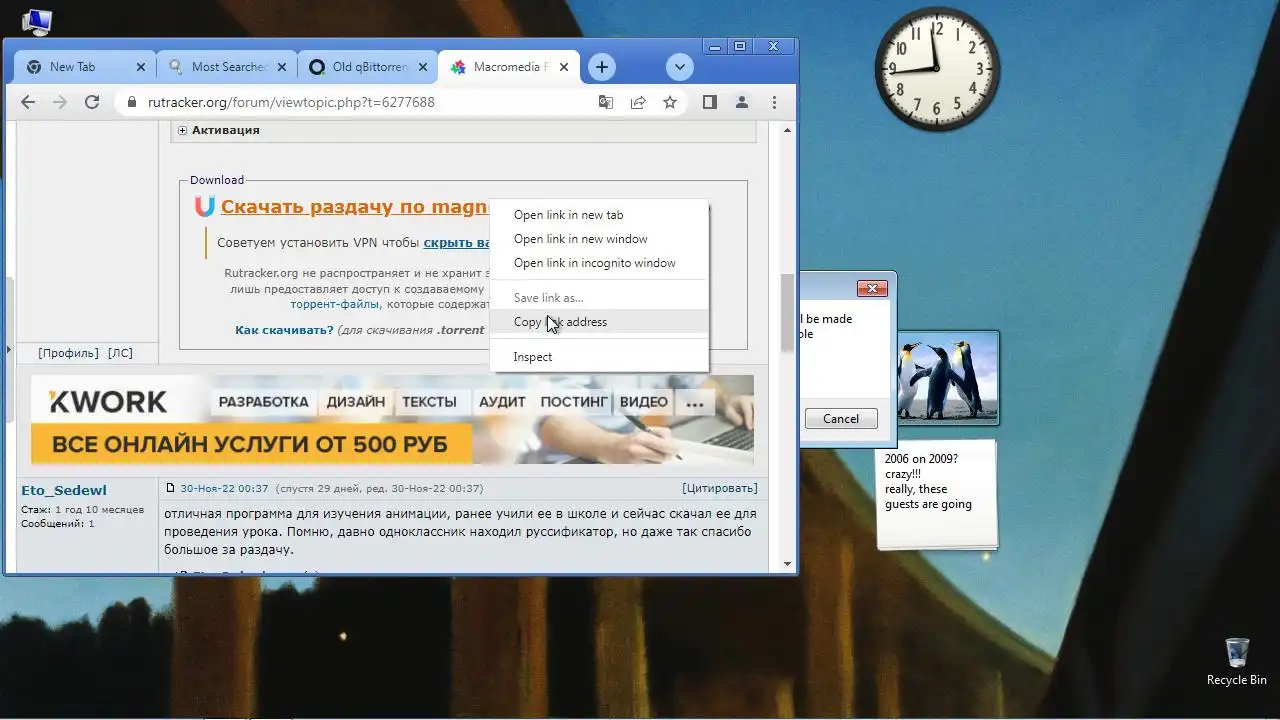Click the Share page icon
This screenshot has height=720, width=1280.
click(638, 102)
